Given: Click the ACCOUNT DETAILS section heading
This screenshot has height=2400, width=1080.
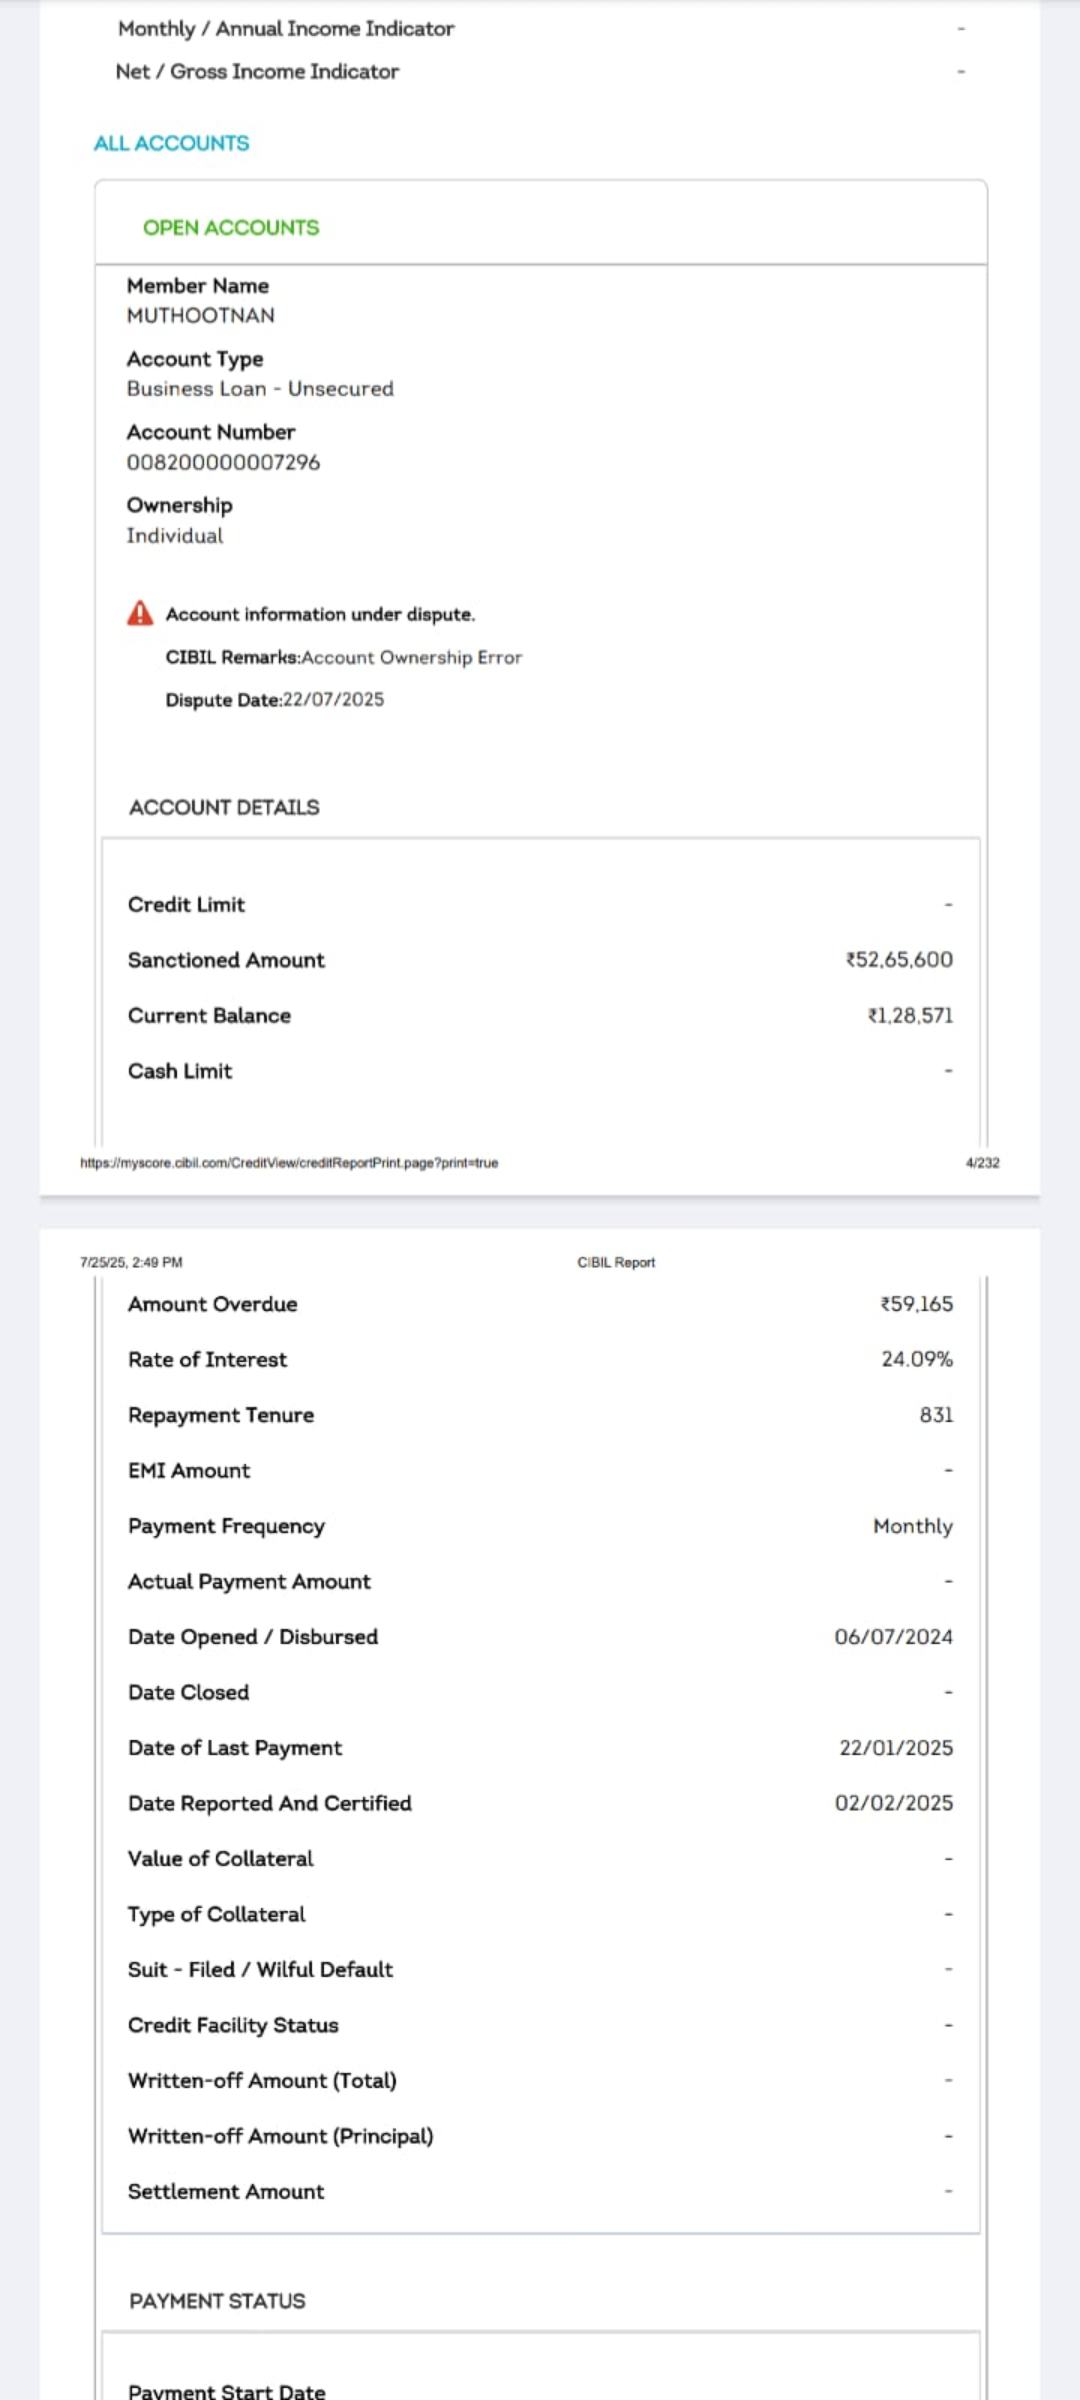Looking at the screenshot, I should [224, 807].
